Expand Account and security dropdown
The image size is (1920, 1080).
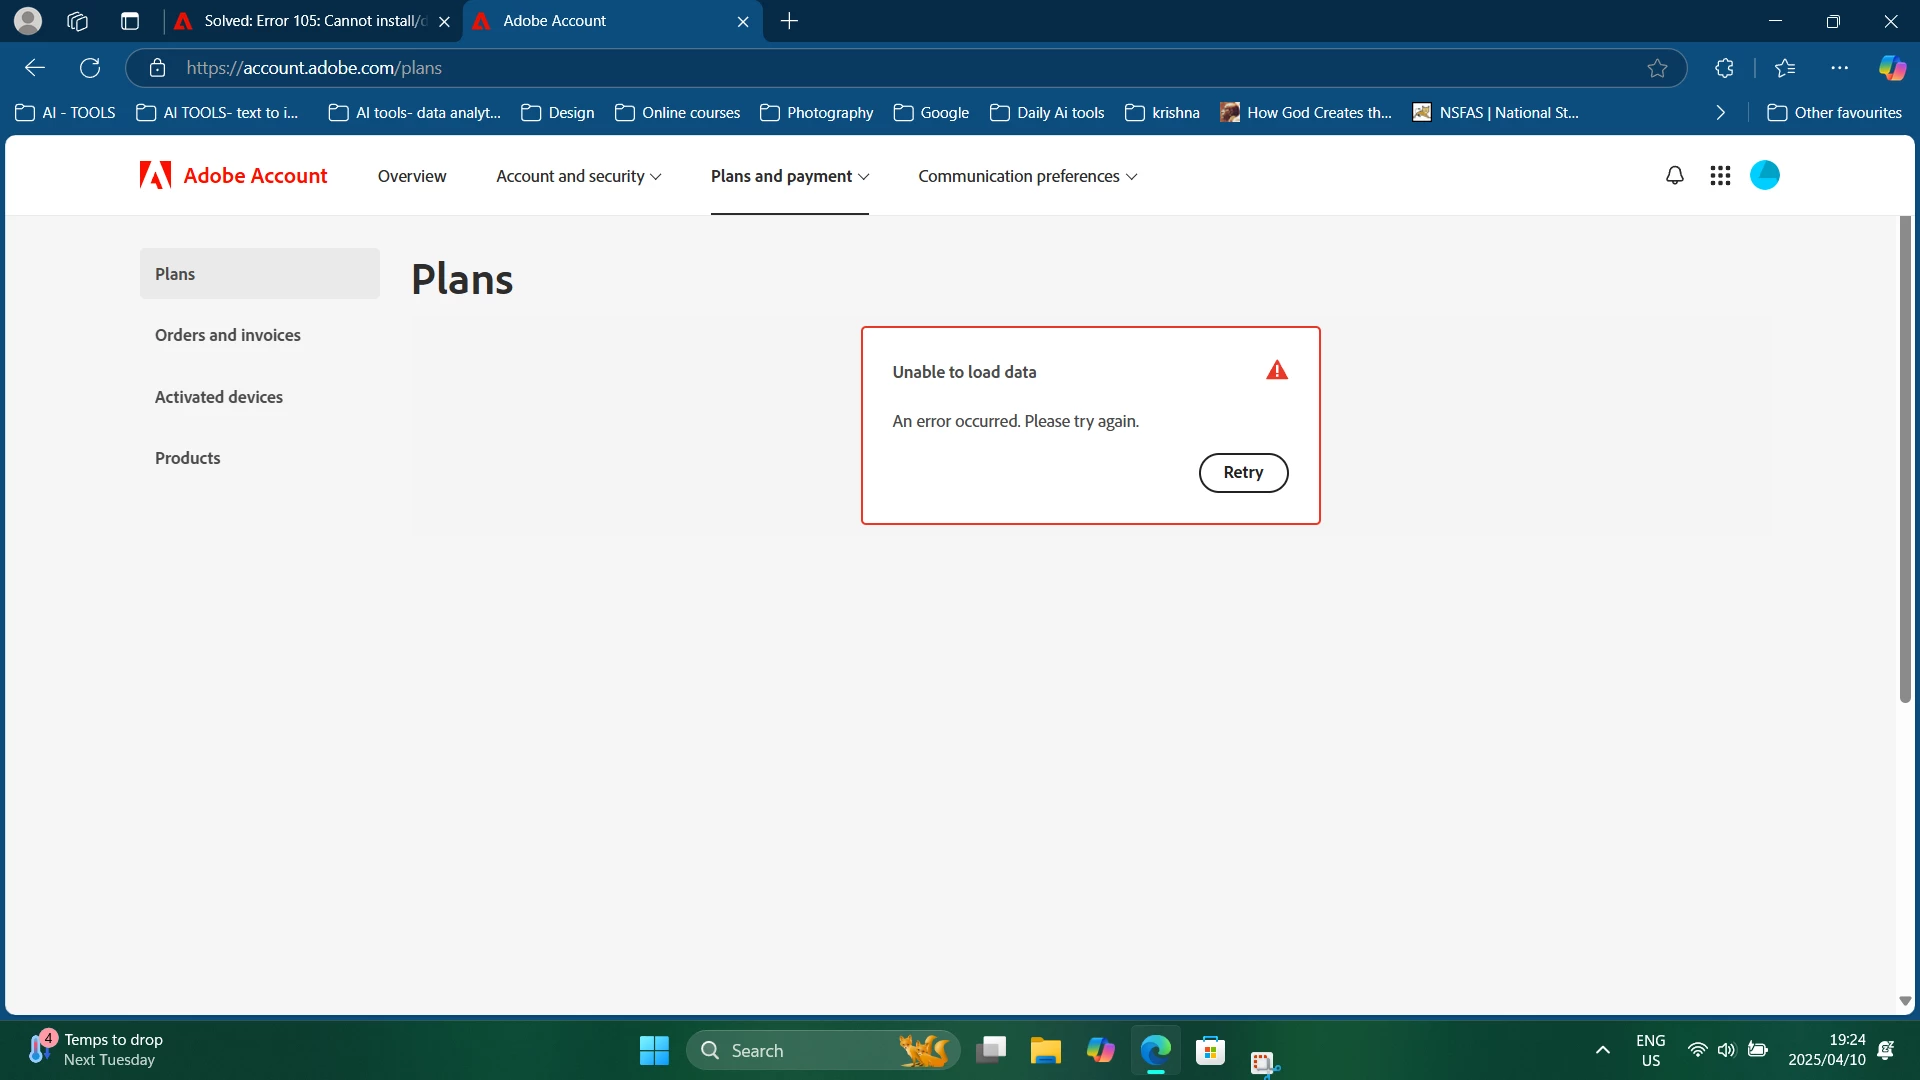tap(578, 176)
